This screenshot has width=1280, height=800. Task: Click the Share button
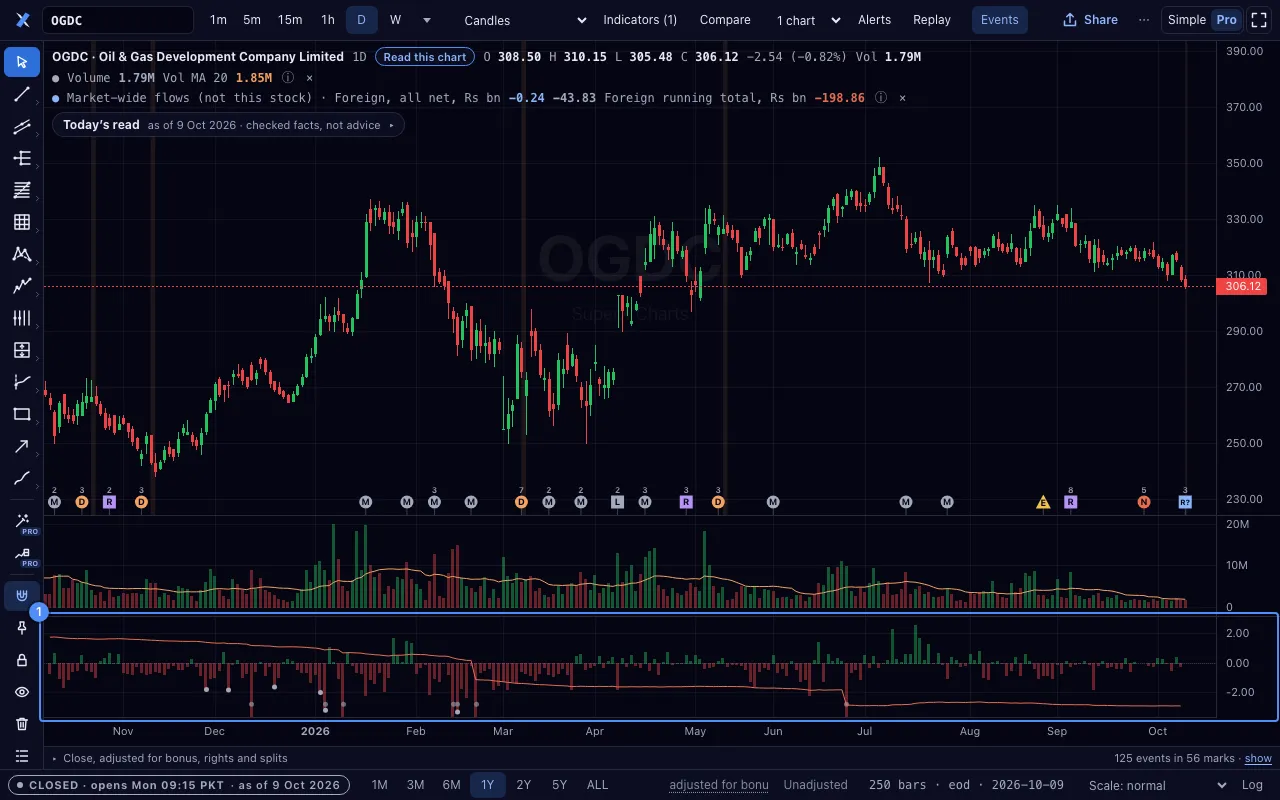tap(1090, 20)
